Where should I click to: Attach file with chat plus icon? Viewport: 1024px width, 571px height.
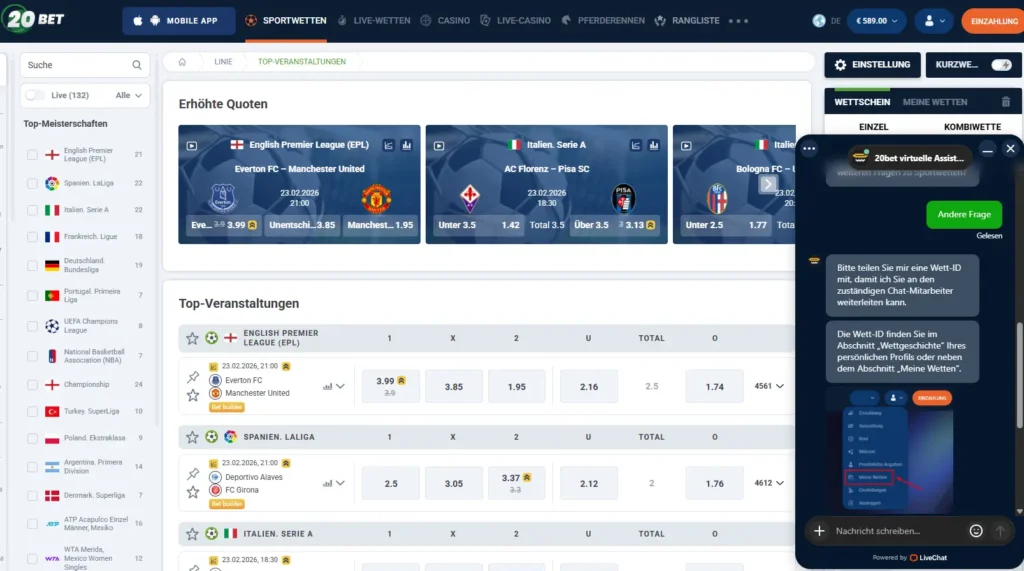click(819, 531)
